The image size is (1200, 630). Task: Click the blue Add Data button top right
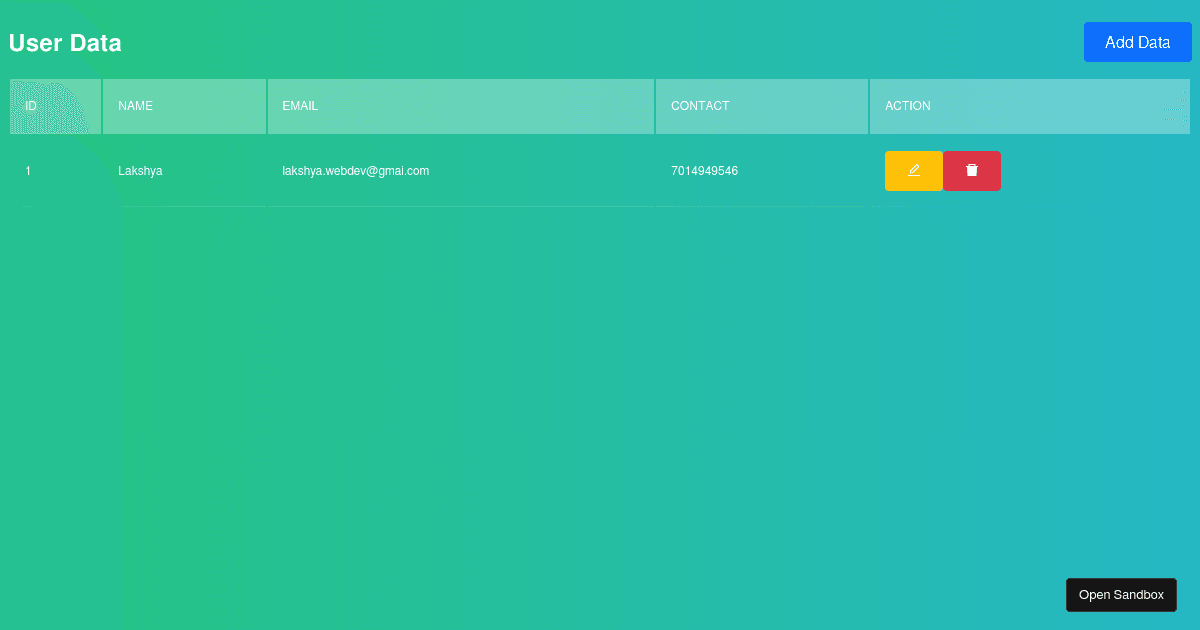click(1137, 42)
